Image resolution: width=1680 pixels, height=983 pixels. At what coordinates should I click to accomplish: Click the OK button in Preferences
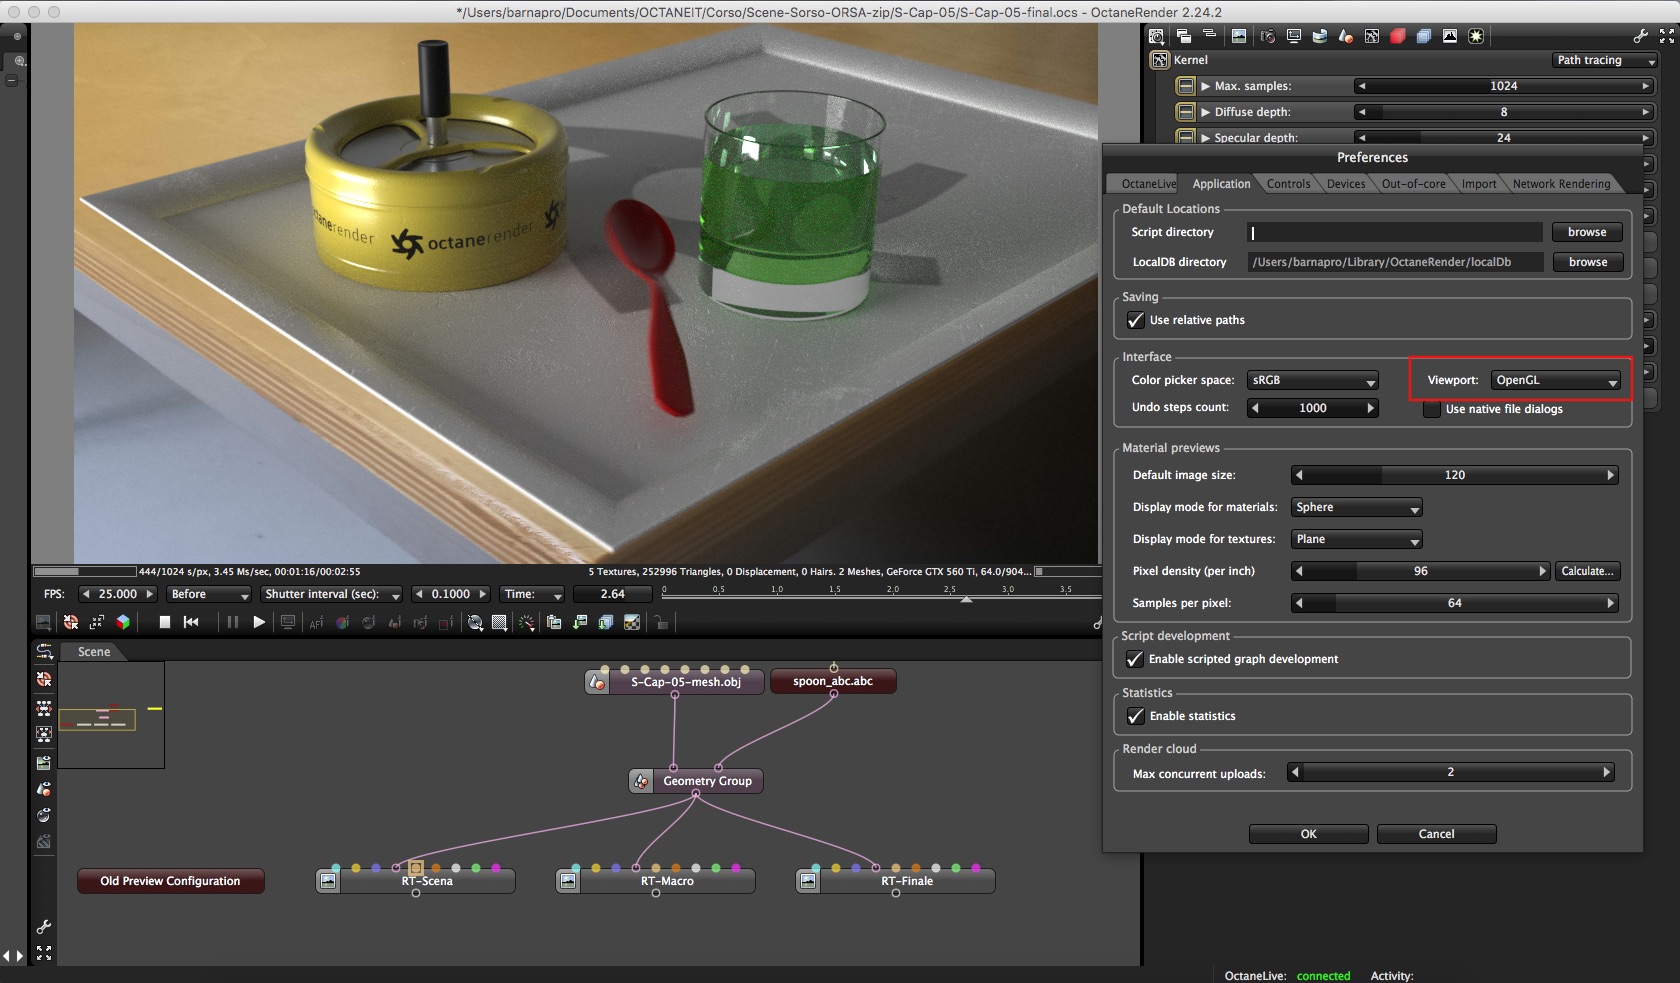coord(1308,834)
